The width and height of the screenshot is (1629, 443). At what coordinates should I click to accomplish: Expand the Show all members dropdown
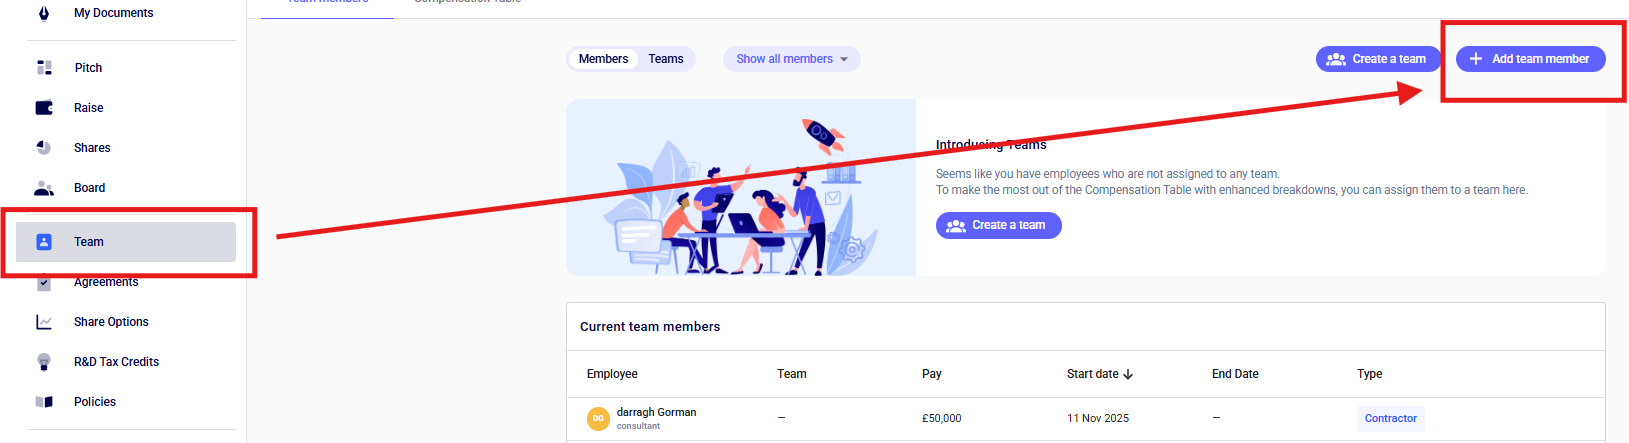[791, 59]
